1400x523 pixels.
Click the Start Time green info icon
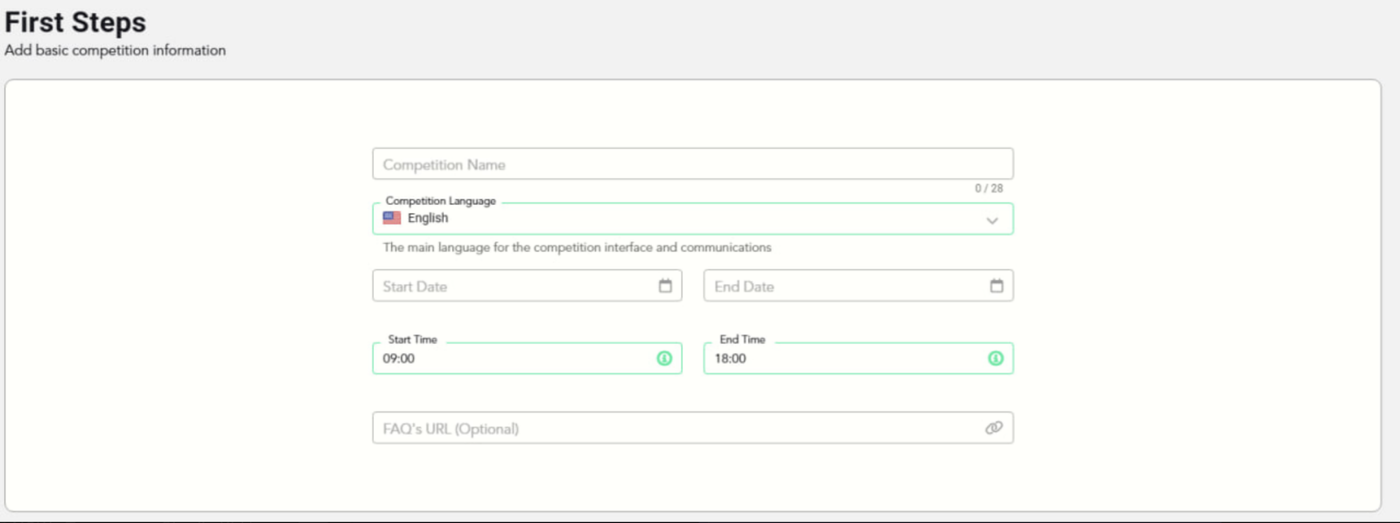coord(664,358)
